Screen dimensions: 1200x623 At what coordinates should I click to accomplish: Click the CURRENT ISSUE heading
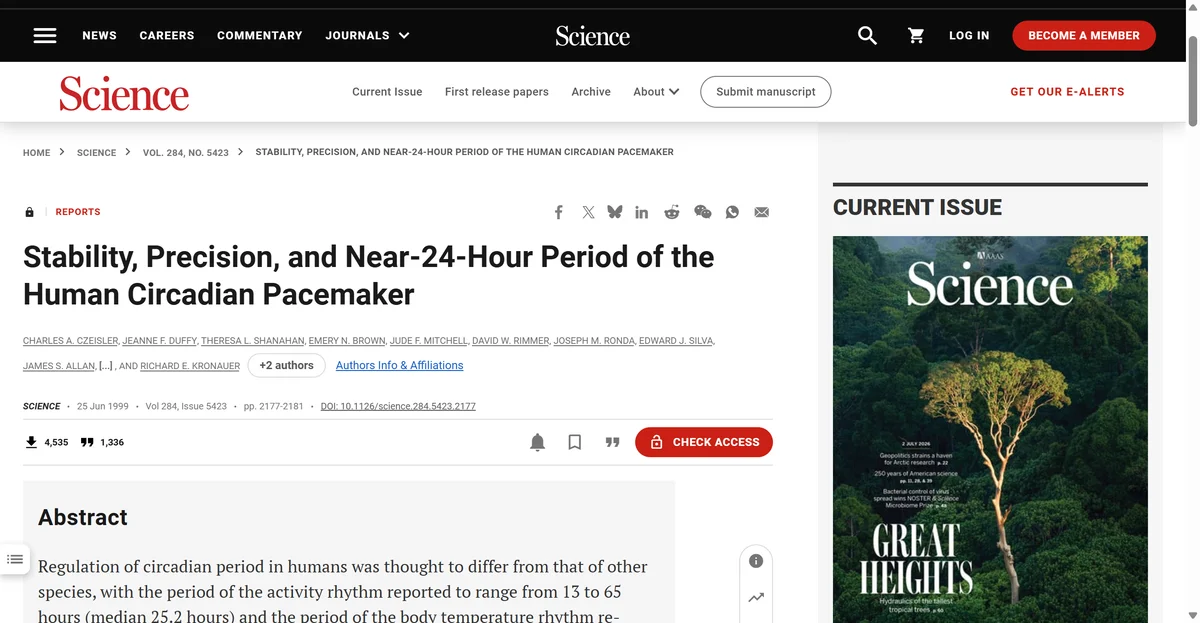click(917, 207)
